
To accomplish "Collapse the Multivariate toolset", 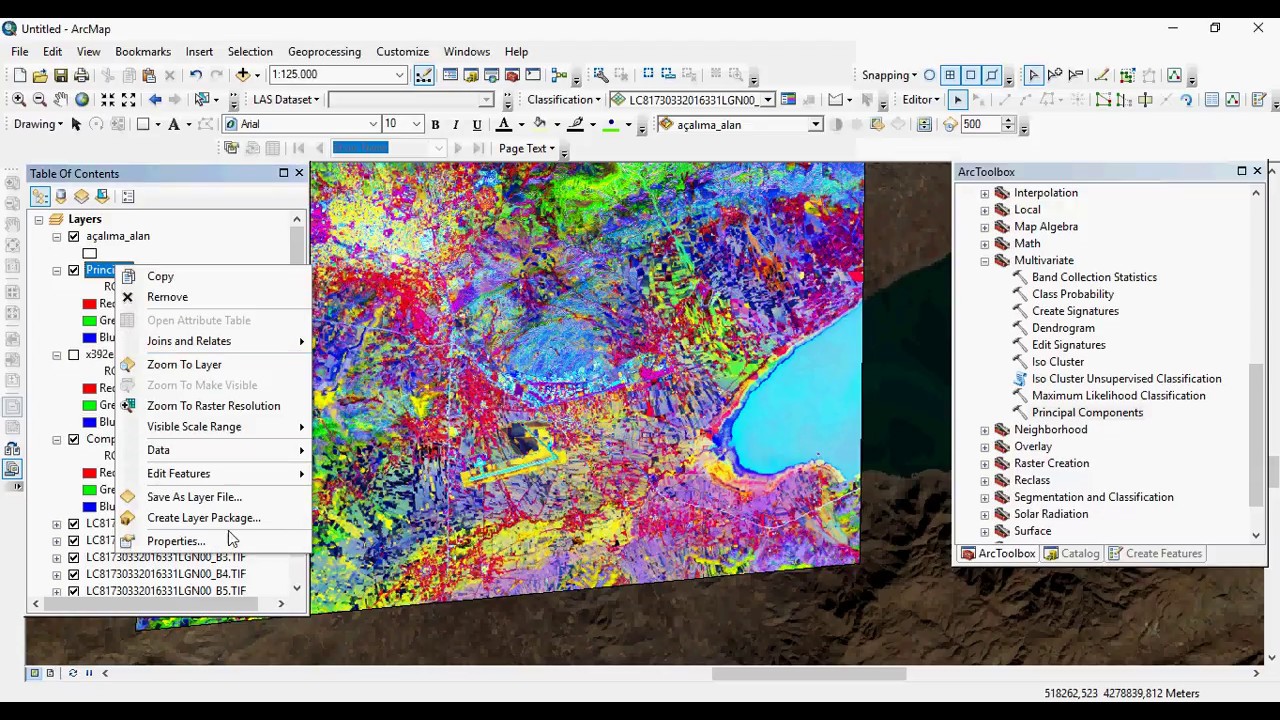I will (x=985, y=261).
